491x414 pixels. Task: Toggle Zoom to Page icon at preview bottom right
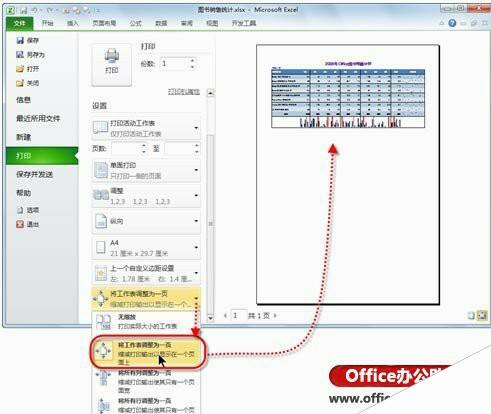pos(482,315)
